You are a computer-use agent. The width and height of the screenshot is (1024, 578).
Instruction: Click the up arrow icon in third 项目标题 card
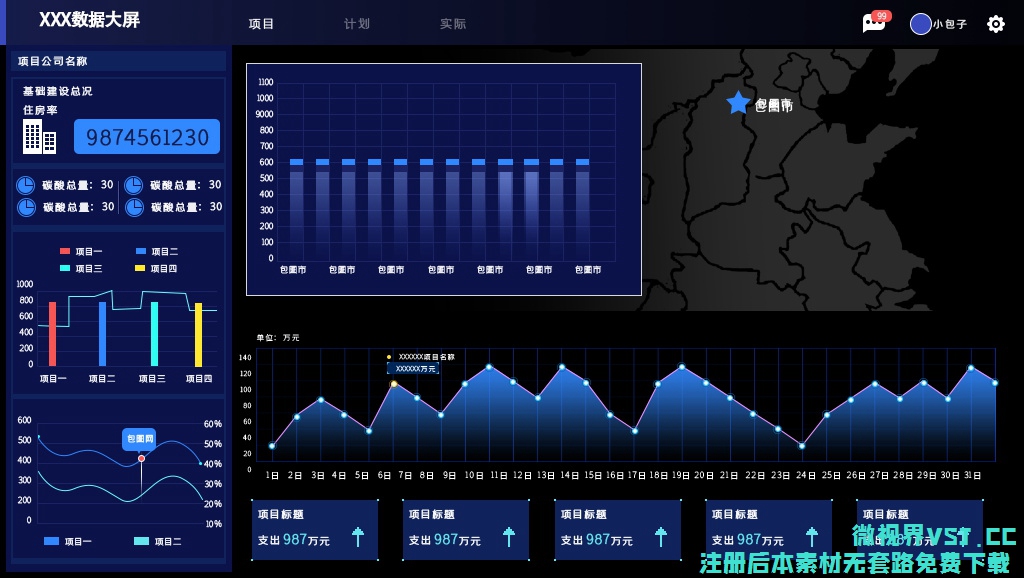tap(661, 538)
